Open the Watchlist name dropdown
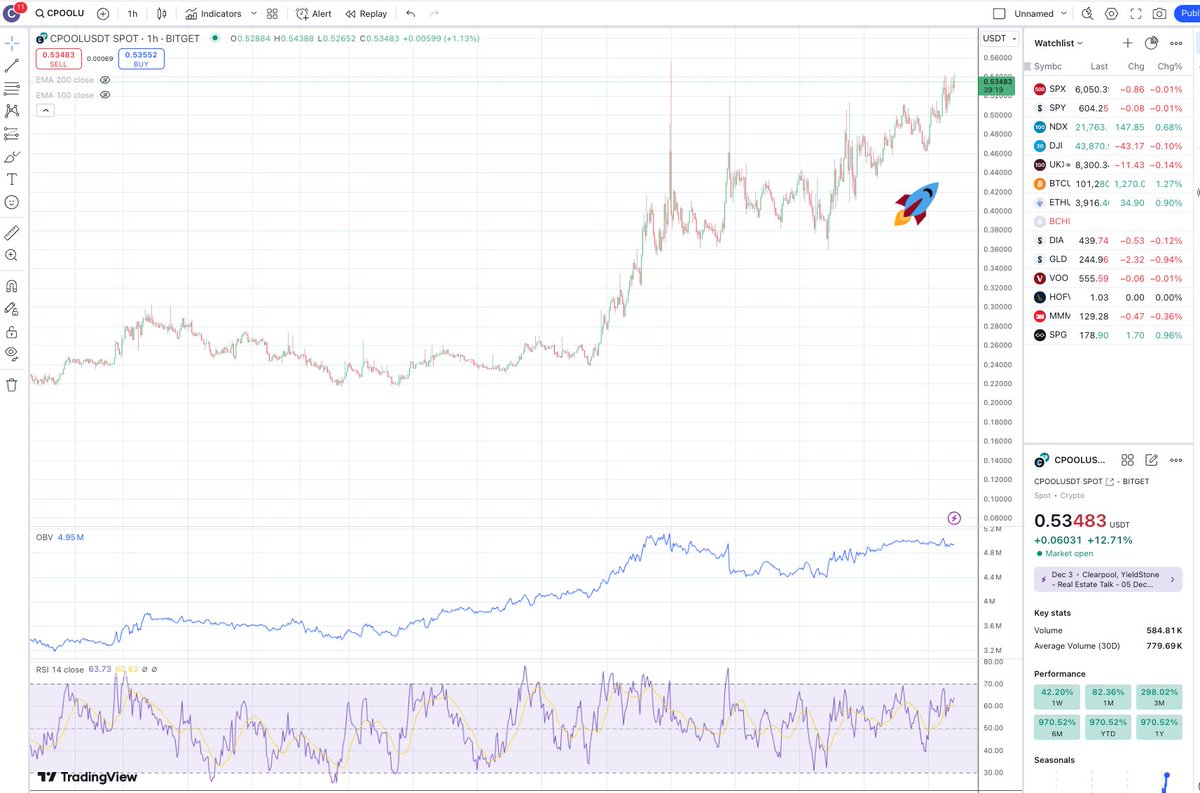Viewport: 1200px width, 793px height. point(1059,43)
